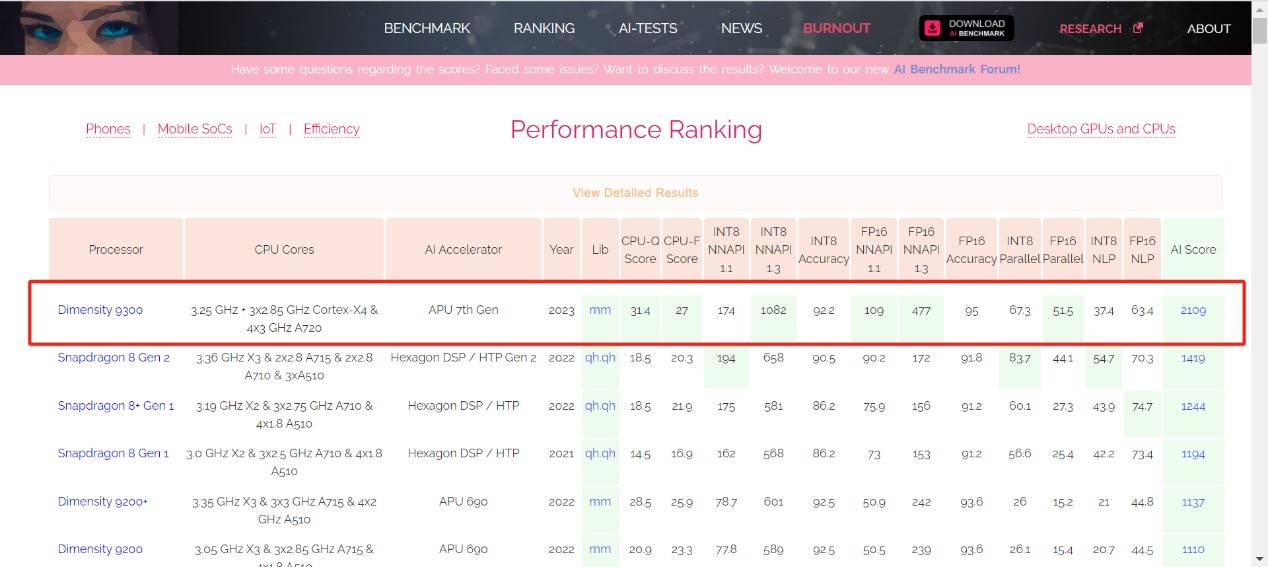Image resolution: width=1268 pixels, height=567 pixels.
Task: Click the scrollbar down arrow
Action: coord(1259,559)
